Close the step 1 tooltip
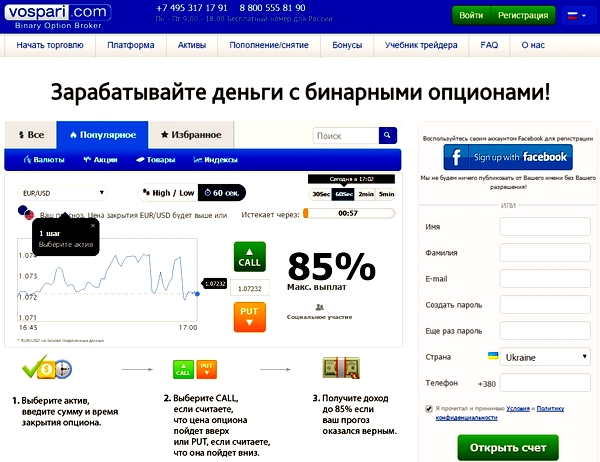This screenshot has height=462, width=600. point(92,225)
